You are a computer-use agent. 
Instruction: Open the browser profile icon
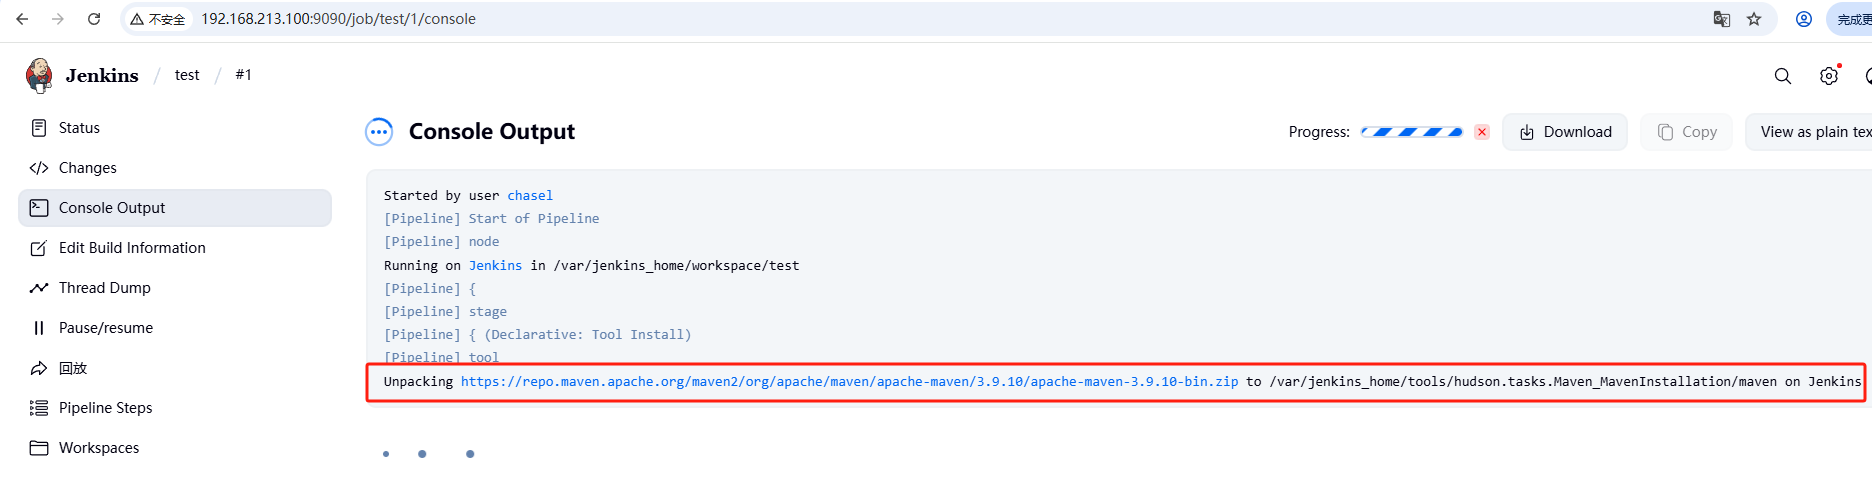tap(1804, 19)
